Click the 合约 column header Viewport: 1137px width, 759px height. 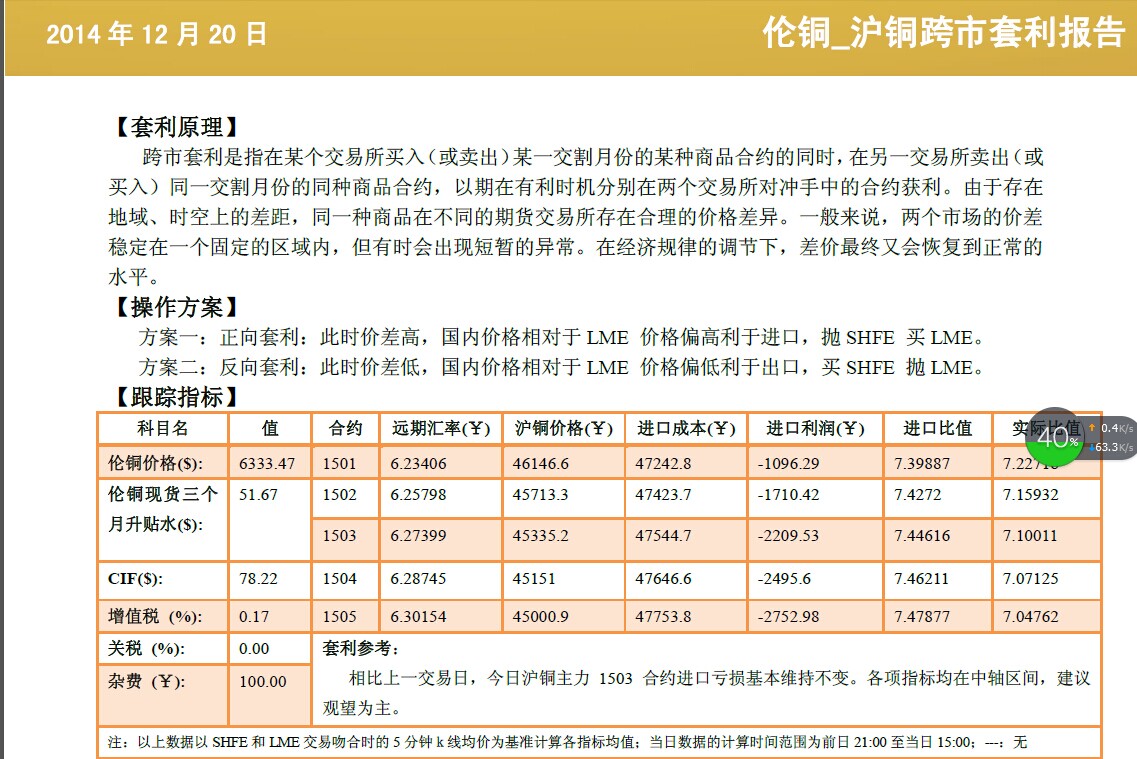tap(345, 428)
